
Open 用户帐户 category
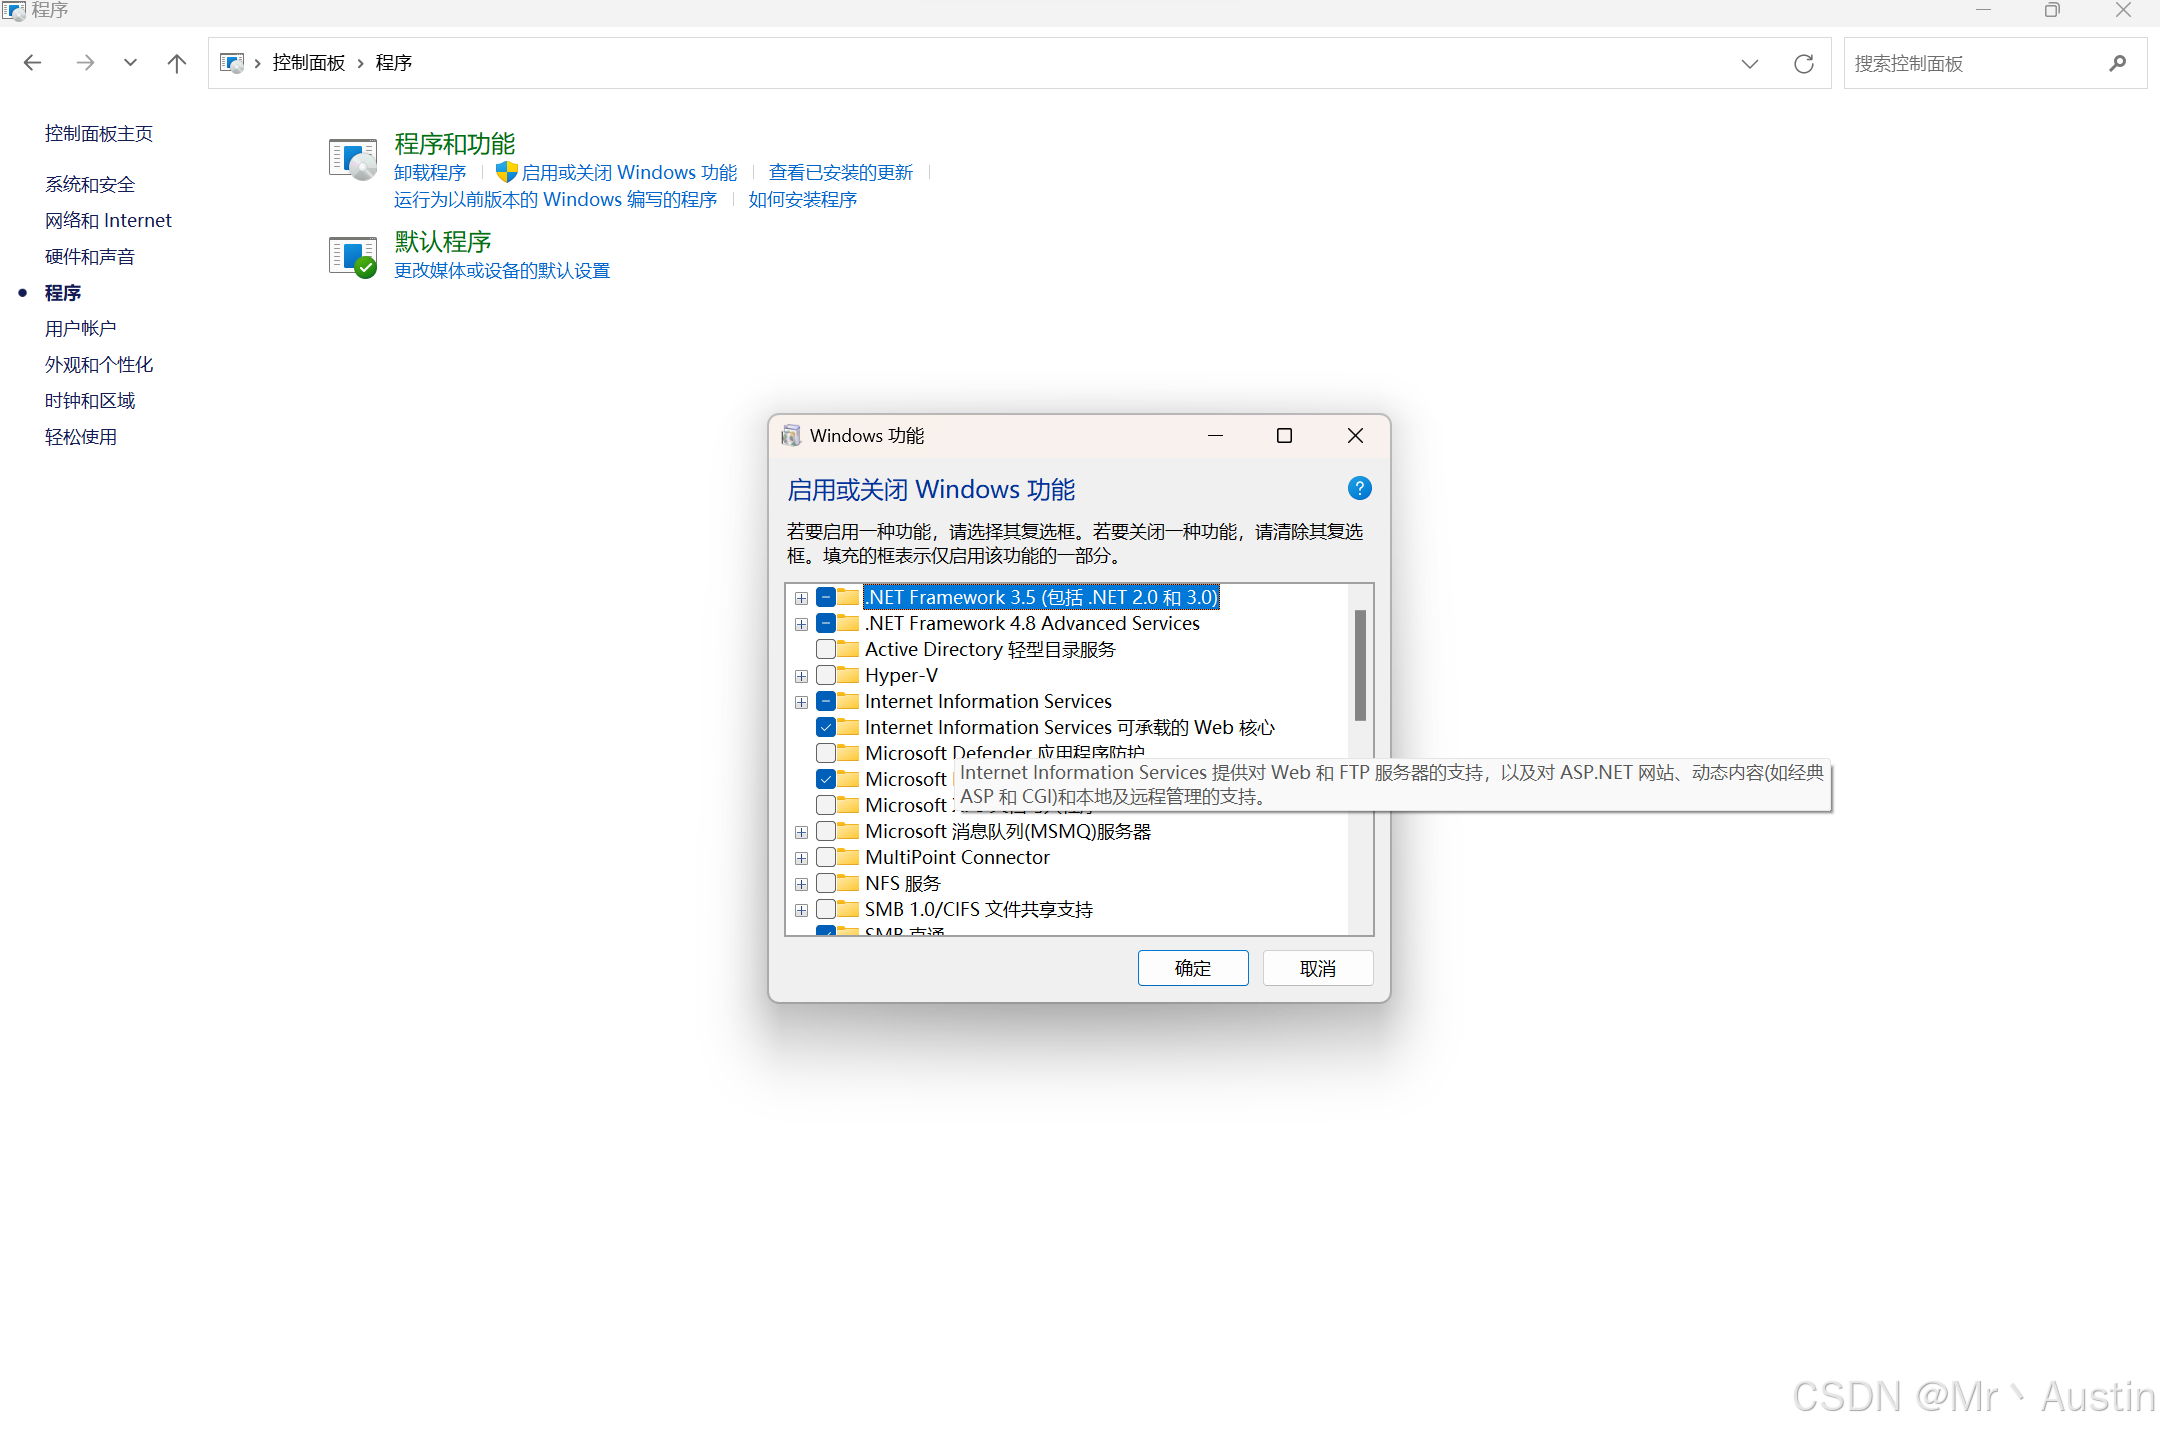(x=81, y=329)
